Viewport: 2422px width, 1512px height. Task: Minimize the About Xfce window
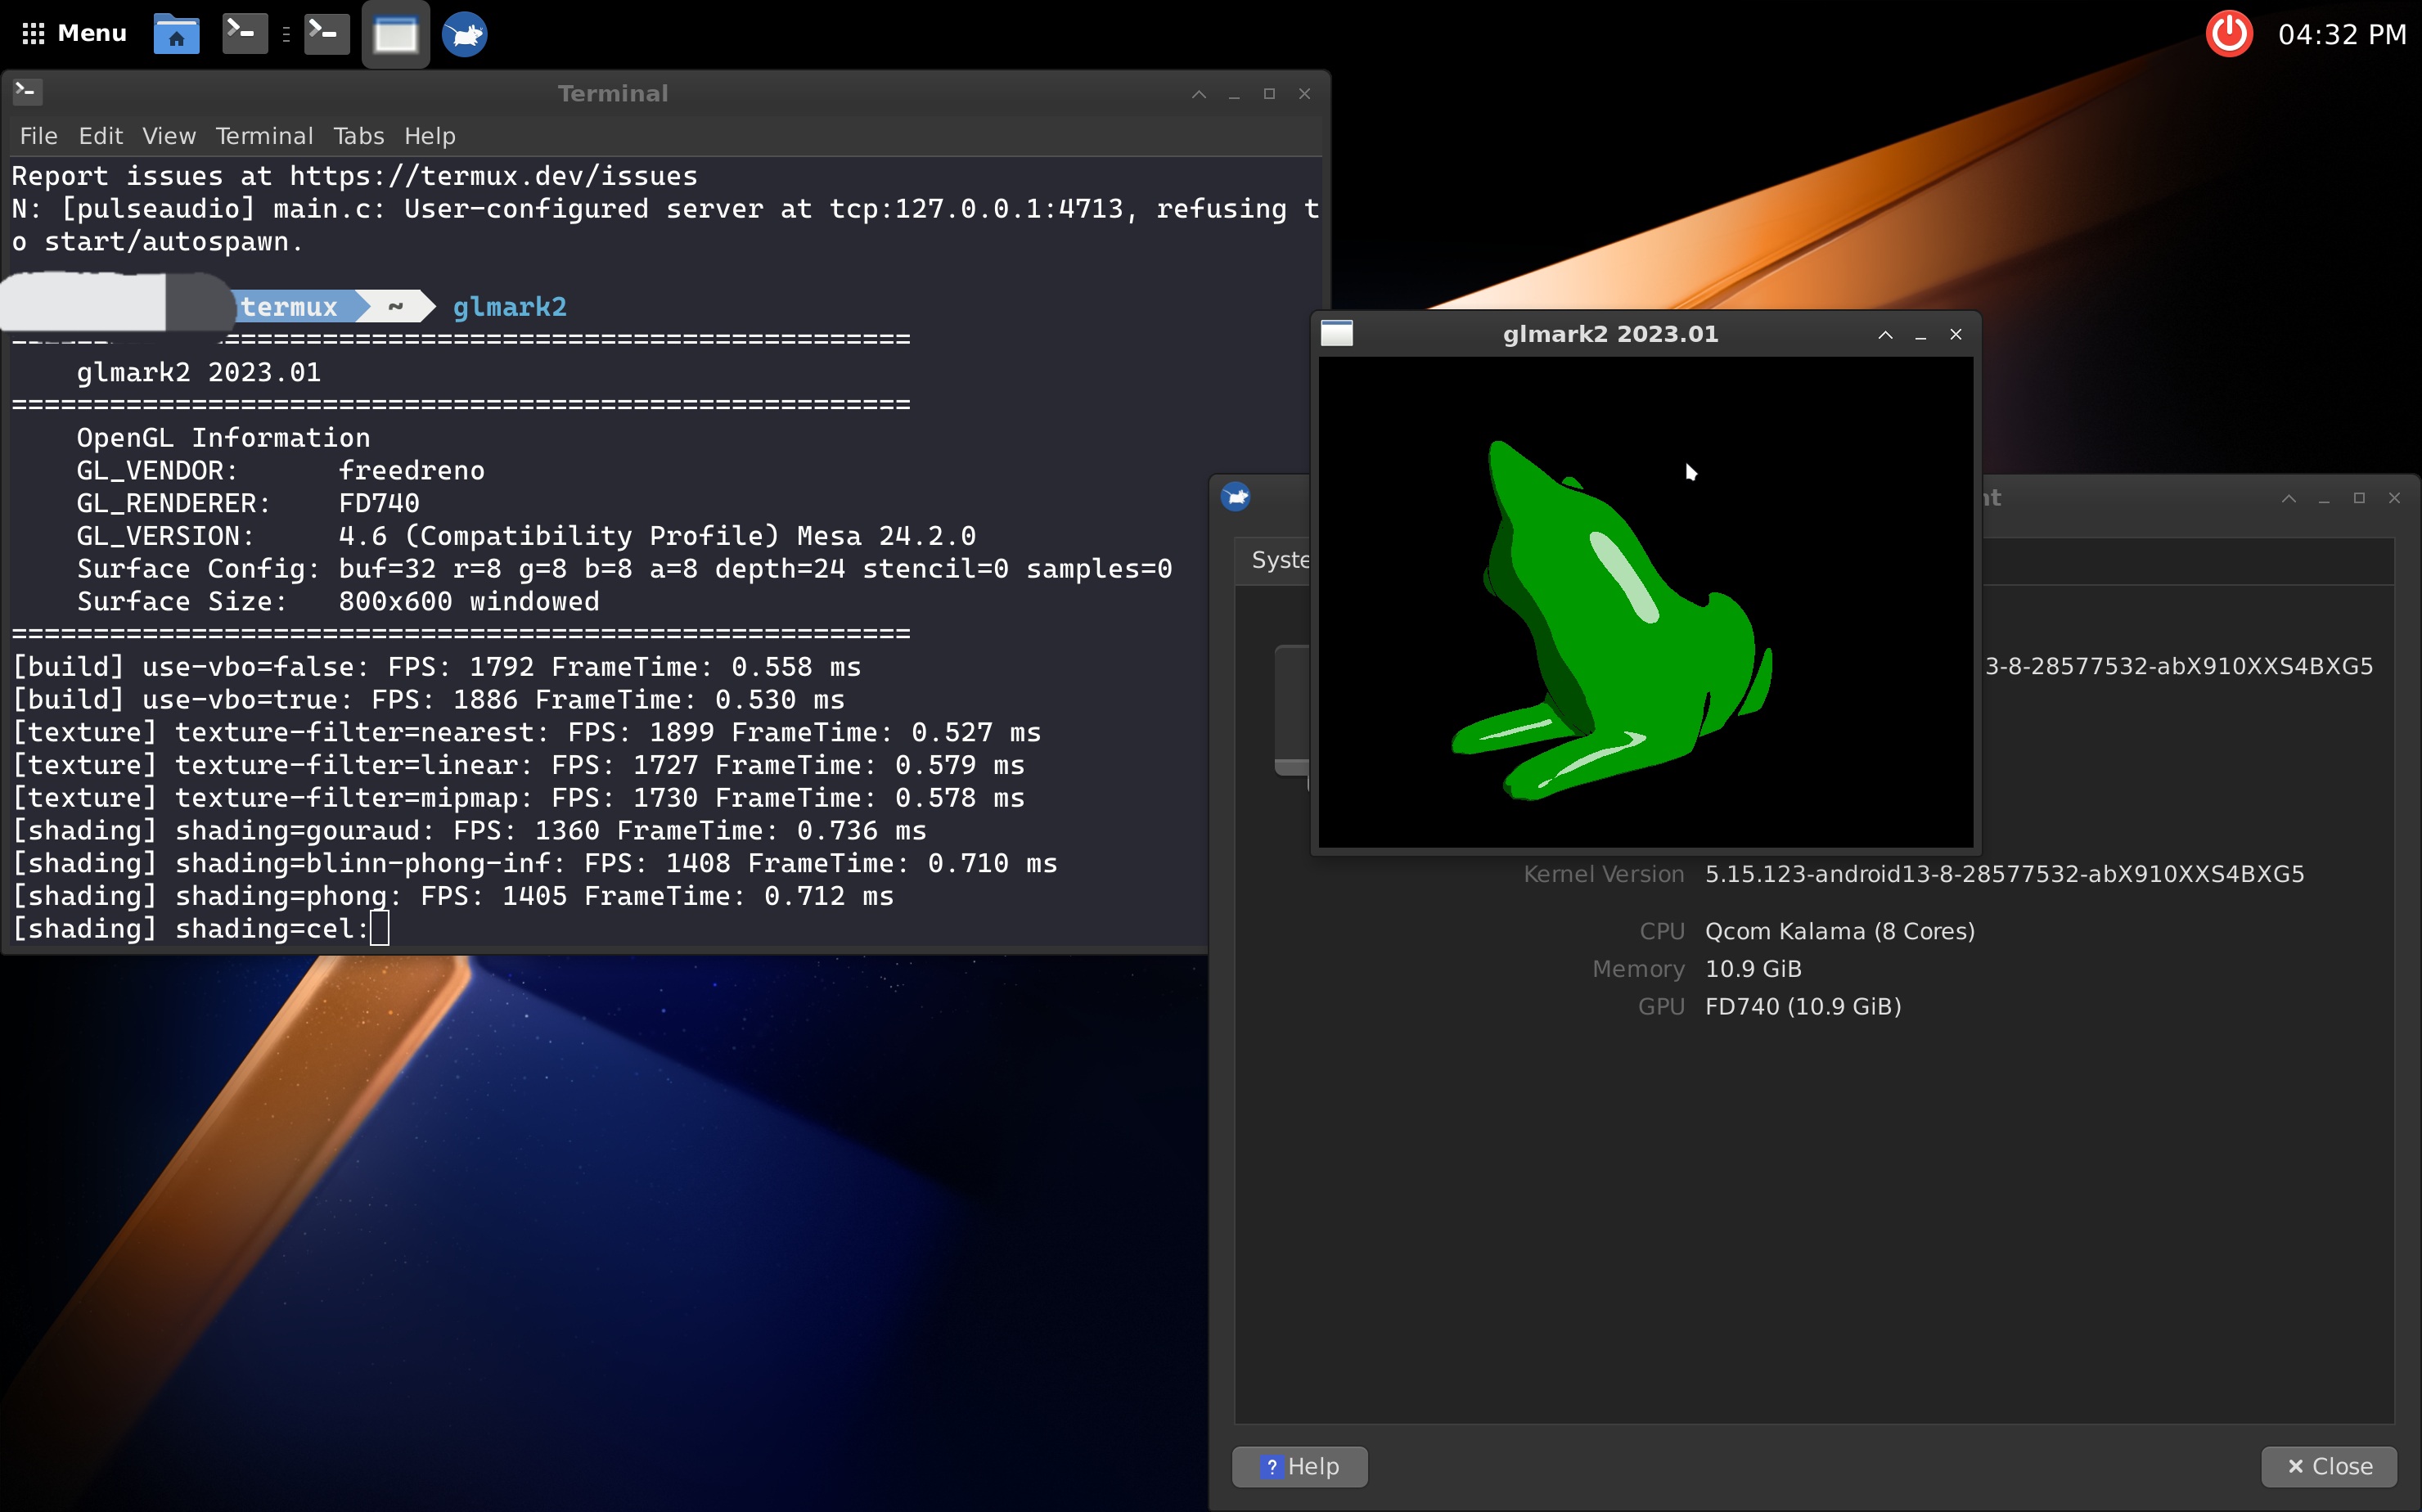tap(2324, 498)
